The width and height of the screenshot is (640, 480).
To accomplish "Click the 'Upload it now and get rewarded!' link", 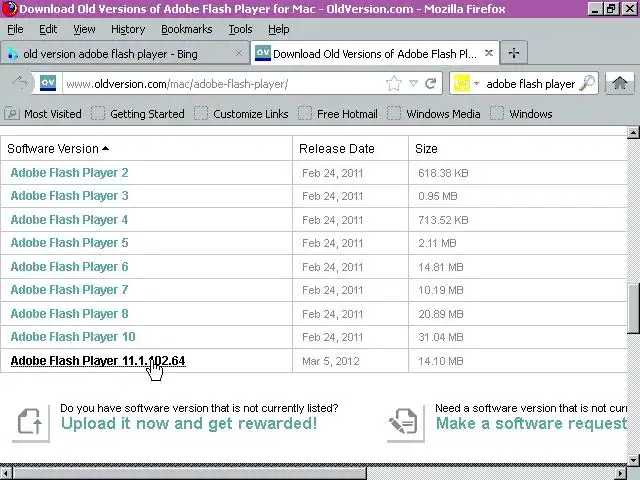I will (x=189, y=423).
